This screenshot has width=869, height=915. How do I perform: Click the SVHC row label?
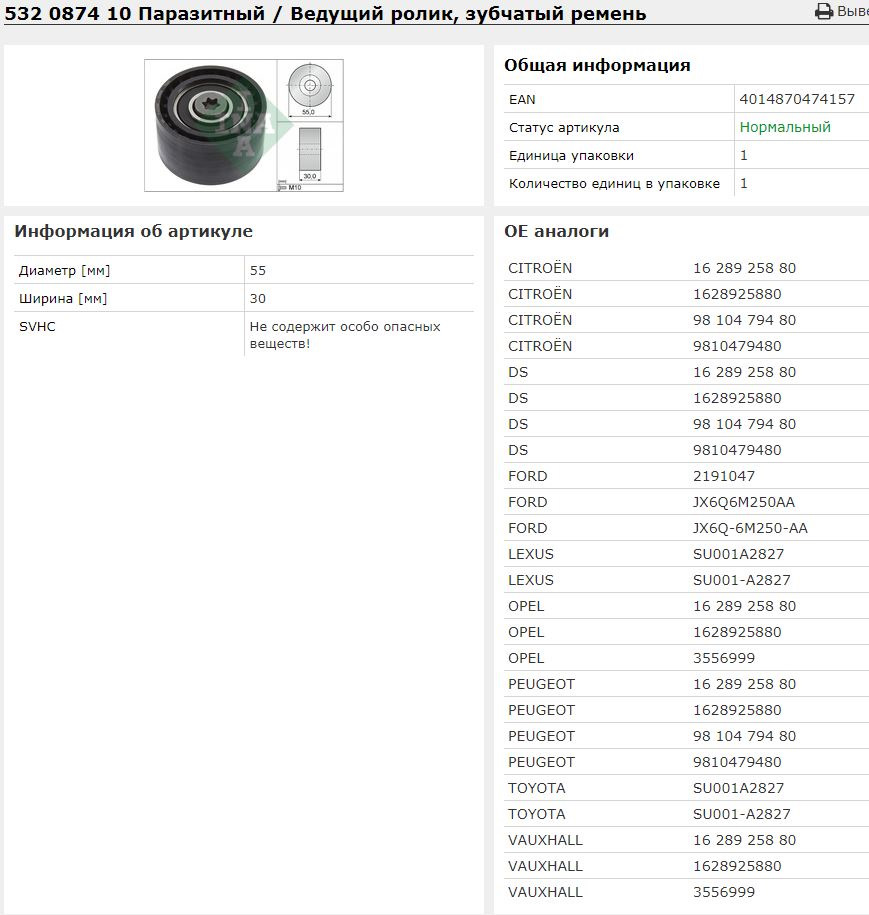point(37,326)
